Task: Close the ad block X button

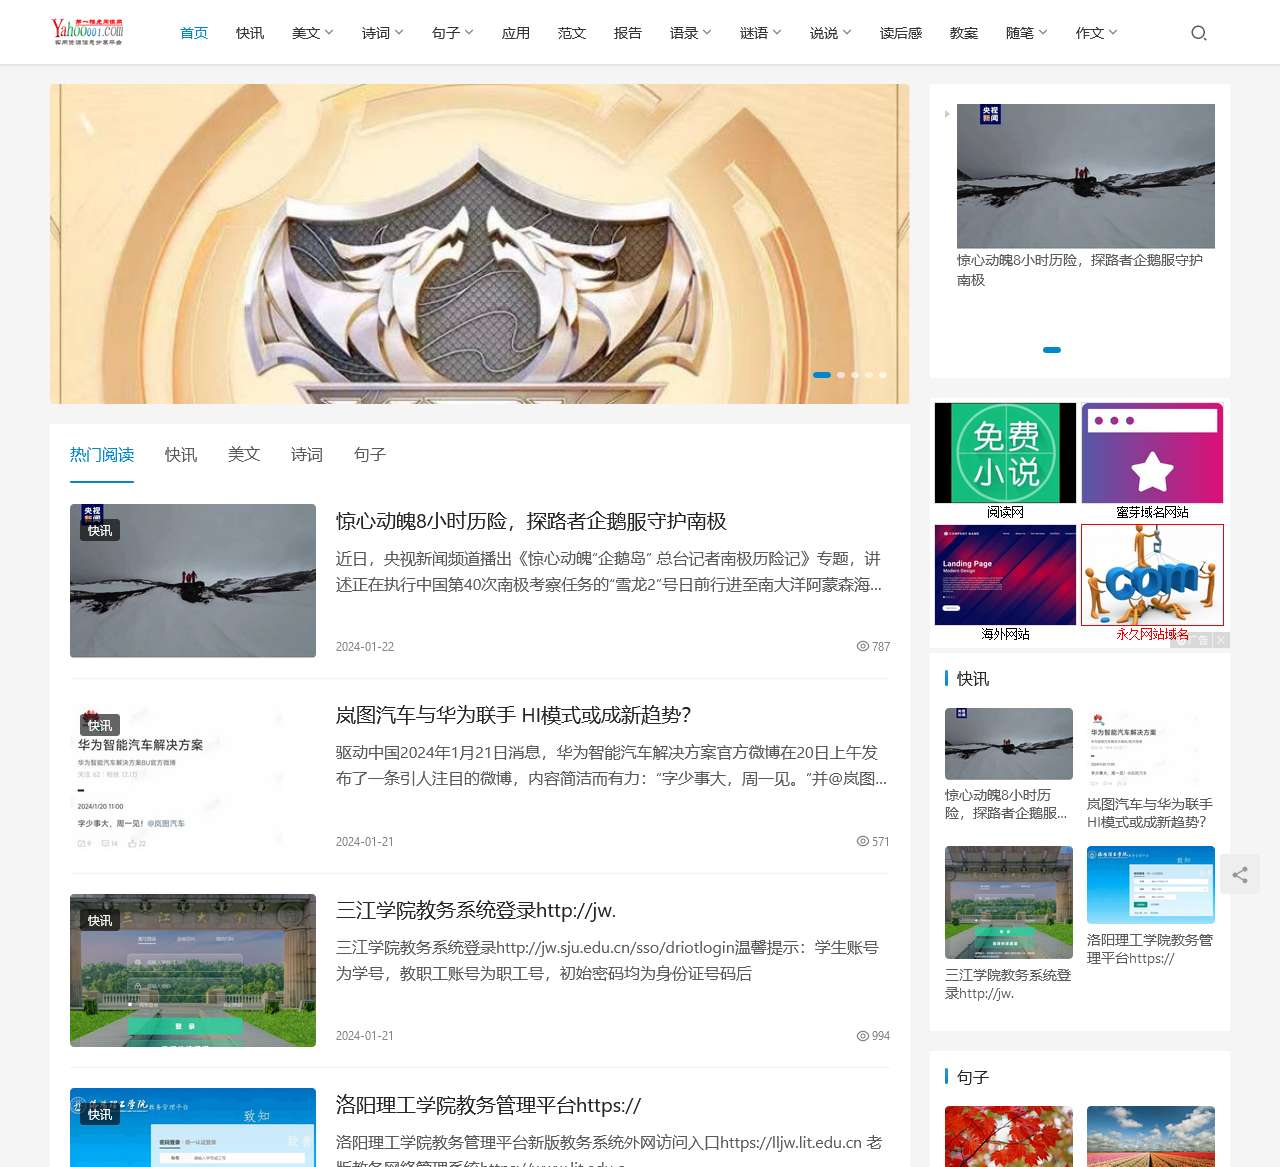Action: [x=1221, y=640]
